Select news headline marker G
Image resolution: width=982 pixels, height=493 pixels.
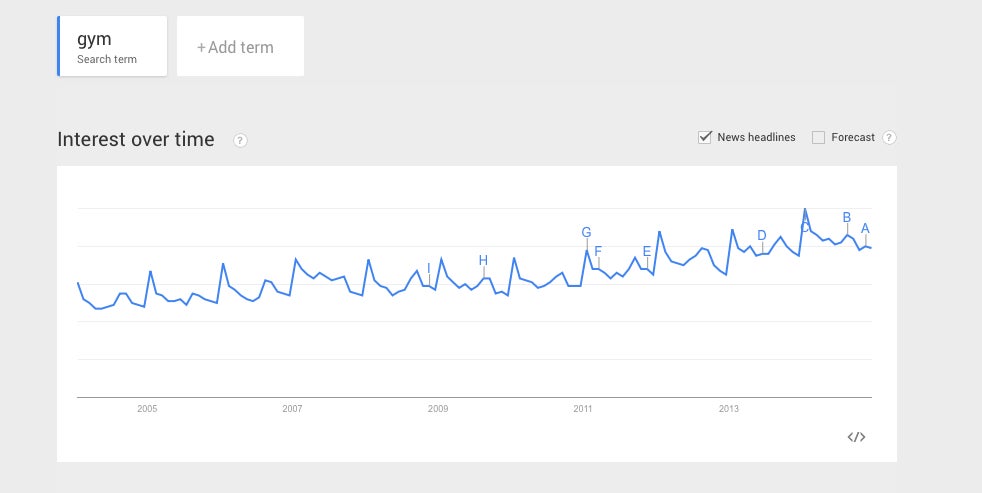tap(586, 232)
